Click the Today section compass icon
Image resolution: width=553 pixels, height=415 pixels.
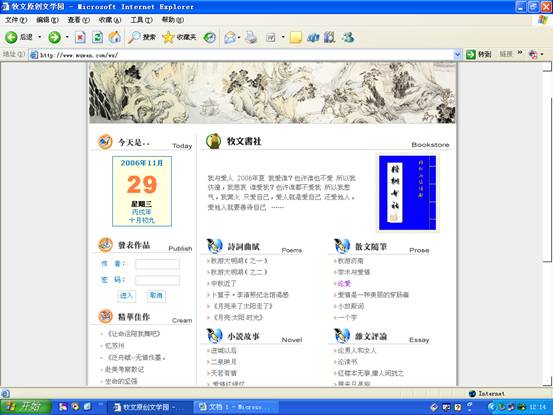[105, 142]
